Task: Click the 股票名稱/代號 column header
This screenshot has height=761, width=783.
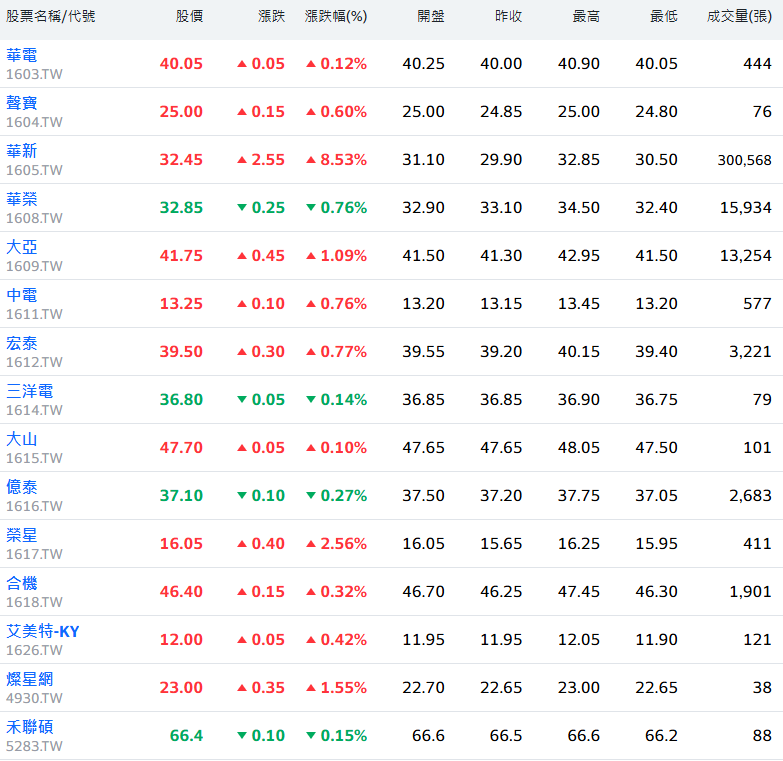Action: click(51, 17)
